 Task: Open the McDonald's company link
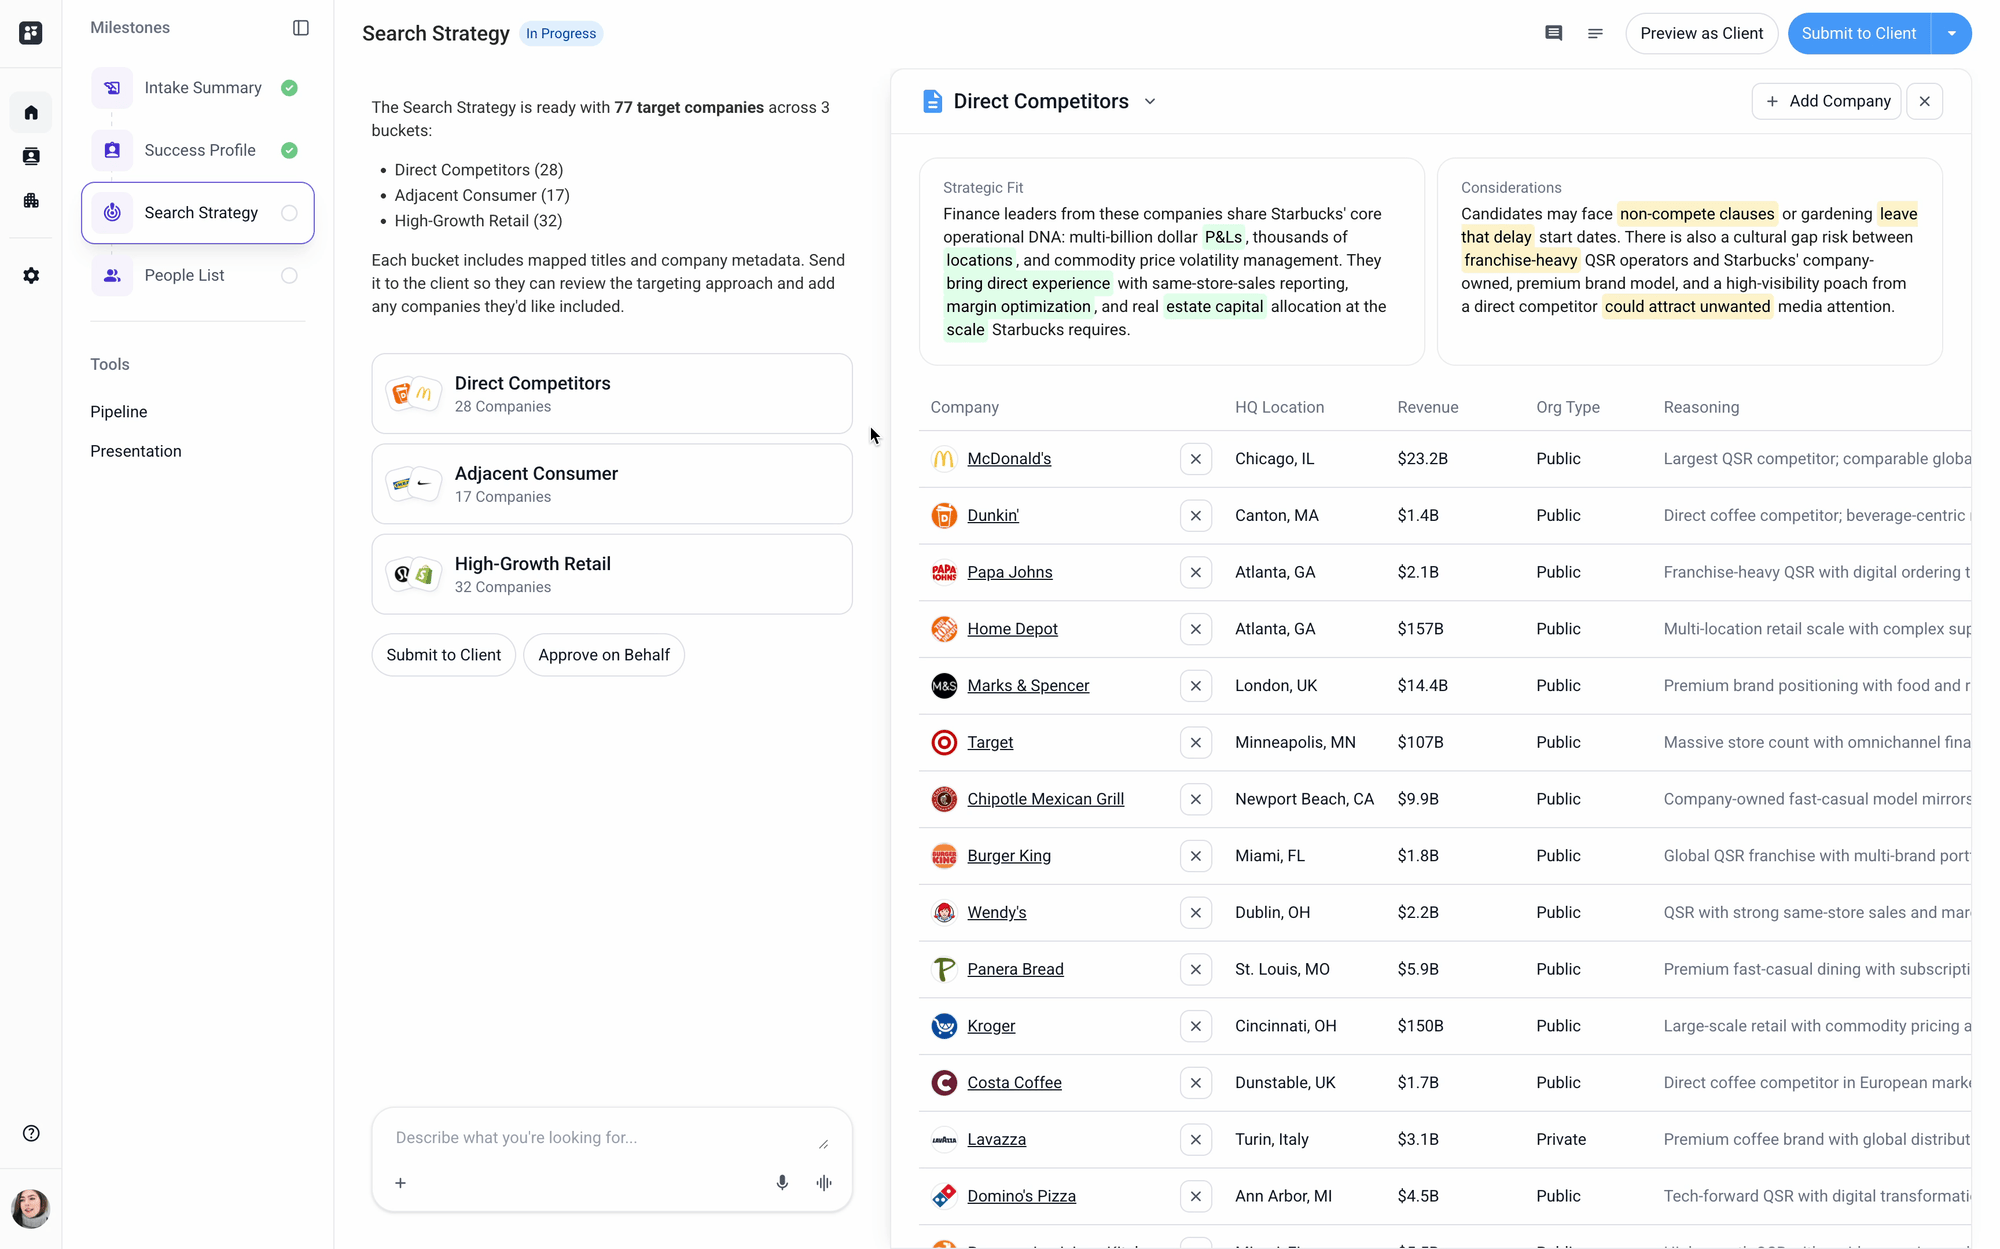(1008, 459)
